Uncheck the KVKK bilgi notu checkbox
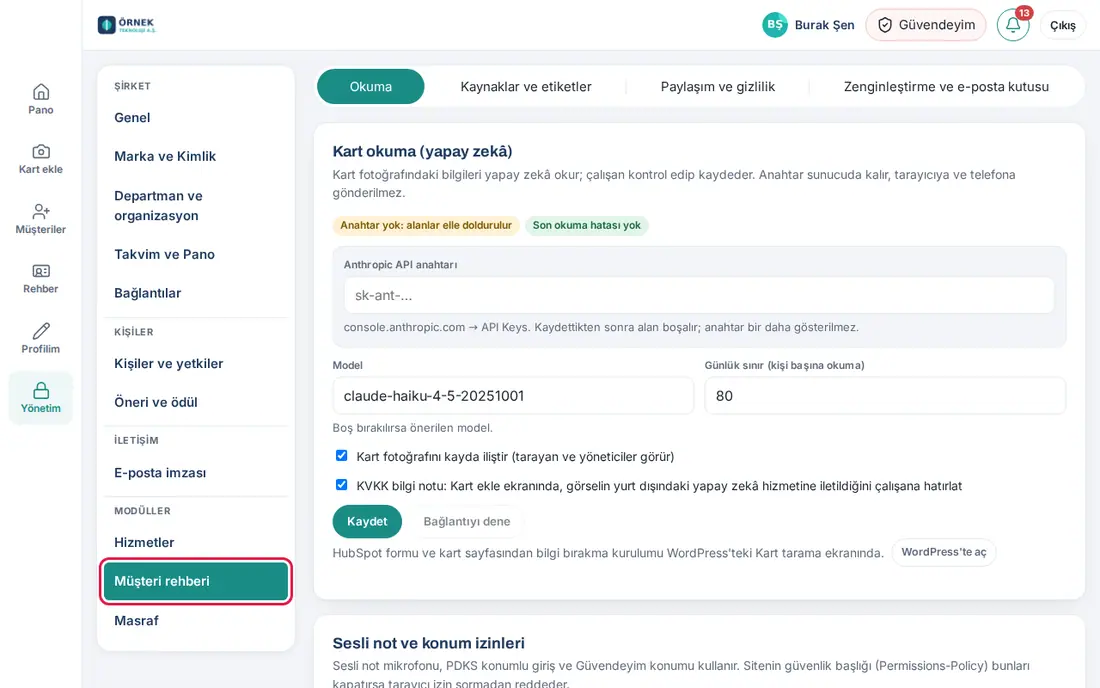The width and height of the screenshot is (1100, 688). (x=342, y=485)
